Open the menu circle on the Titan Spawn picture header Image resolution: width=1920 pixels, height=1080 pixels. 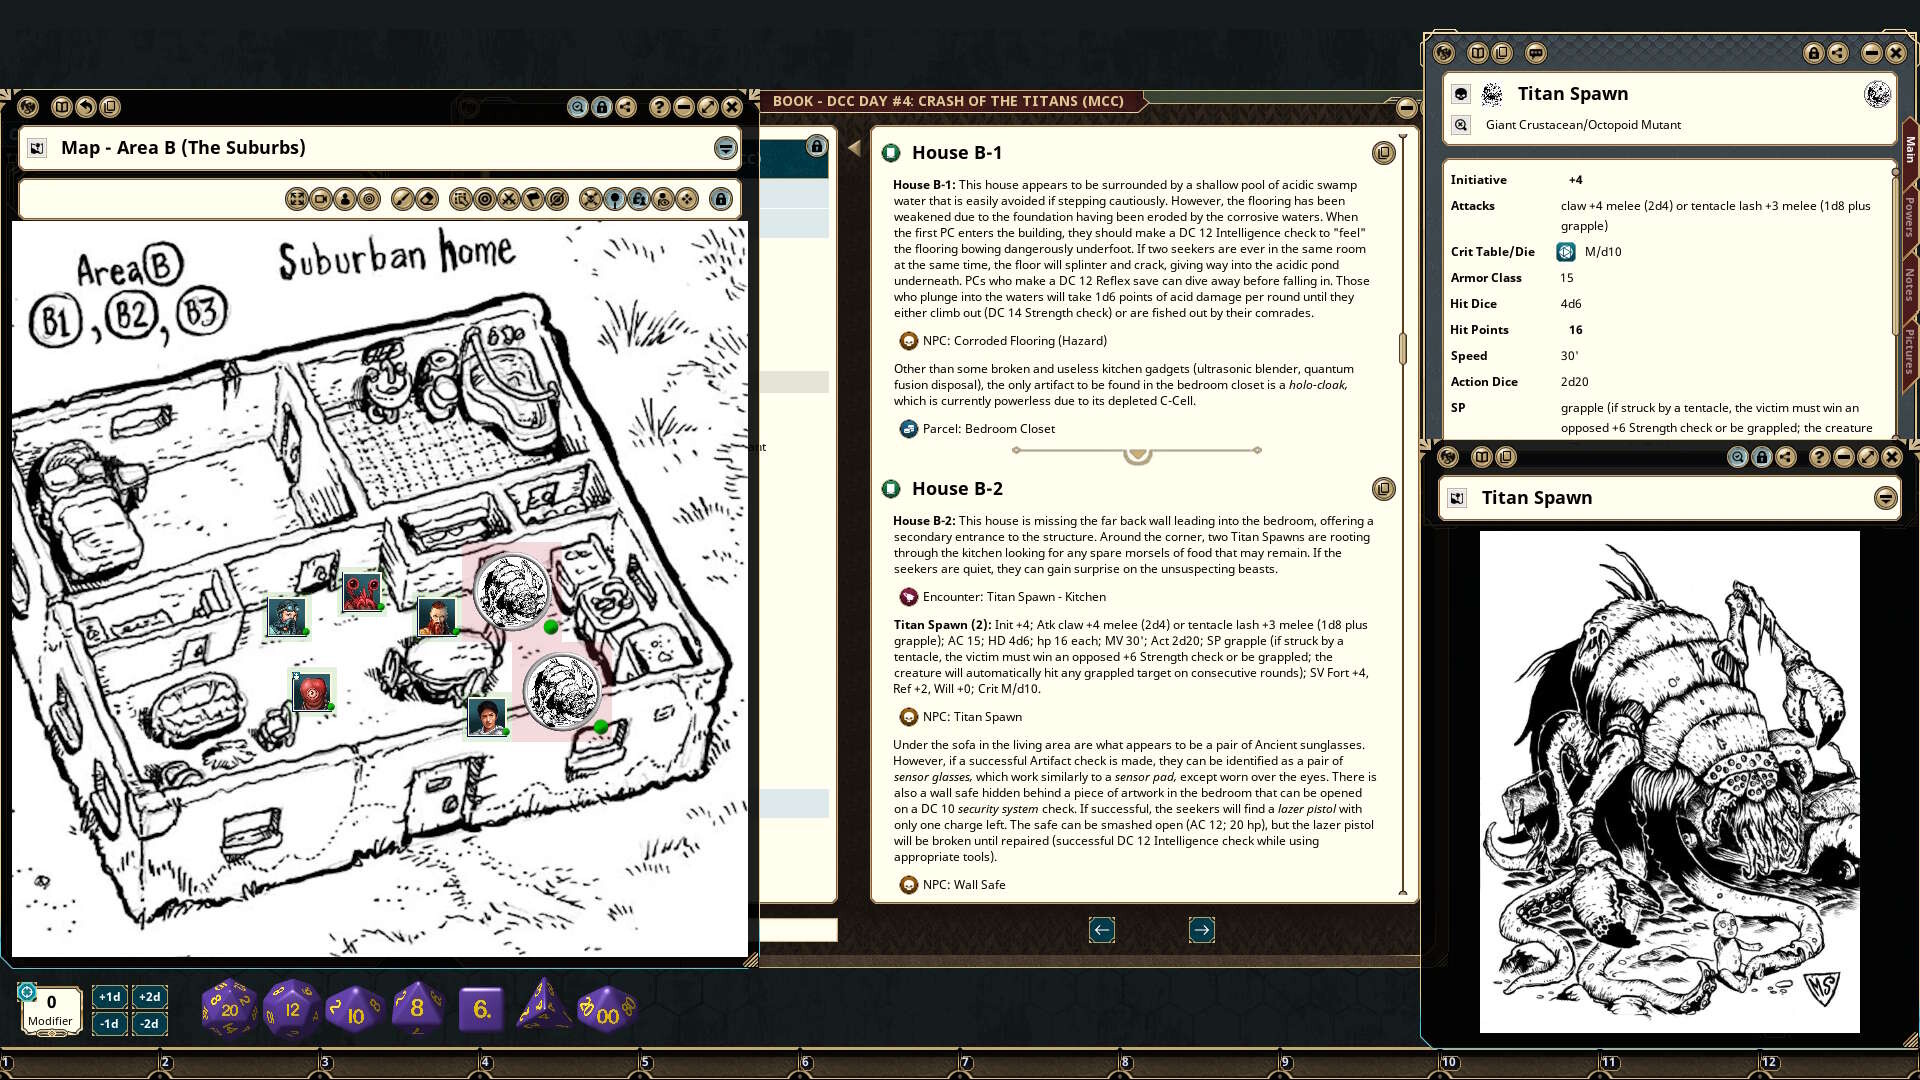[x=1884, y=497]
